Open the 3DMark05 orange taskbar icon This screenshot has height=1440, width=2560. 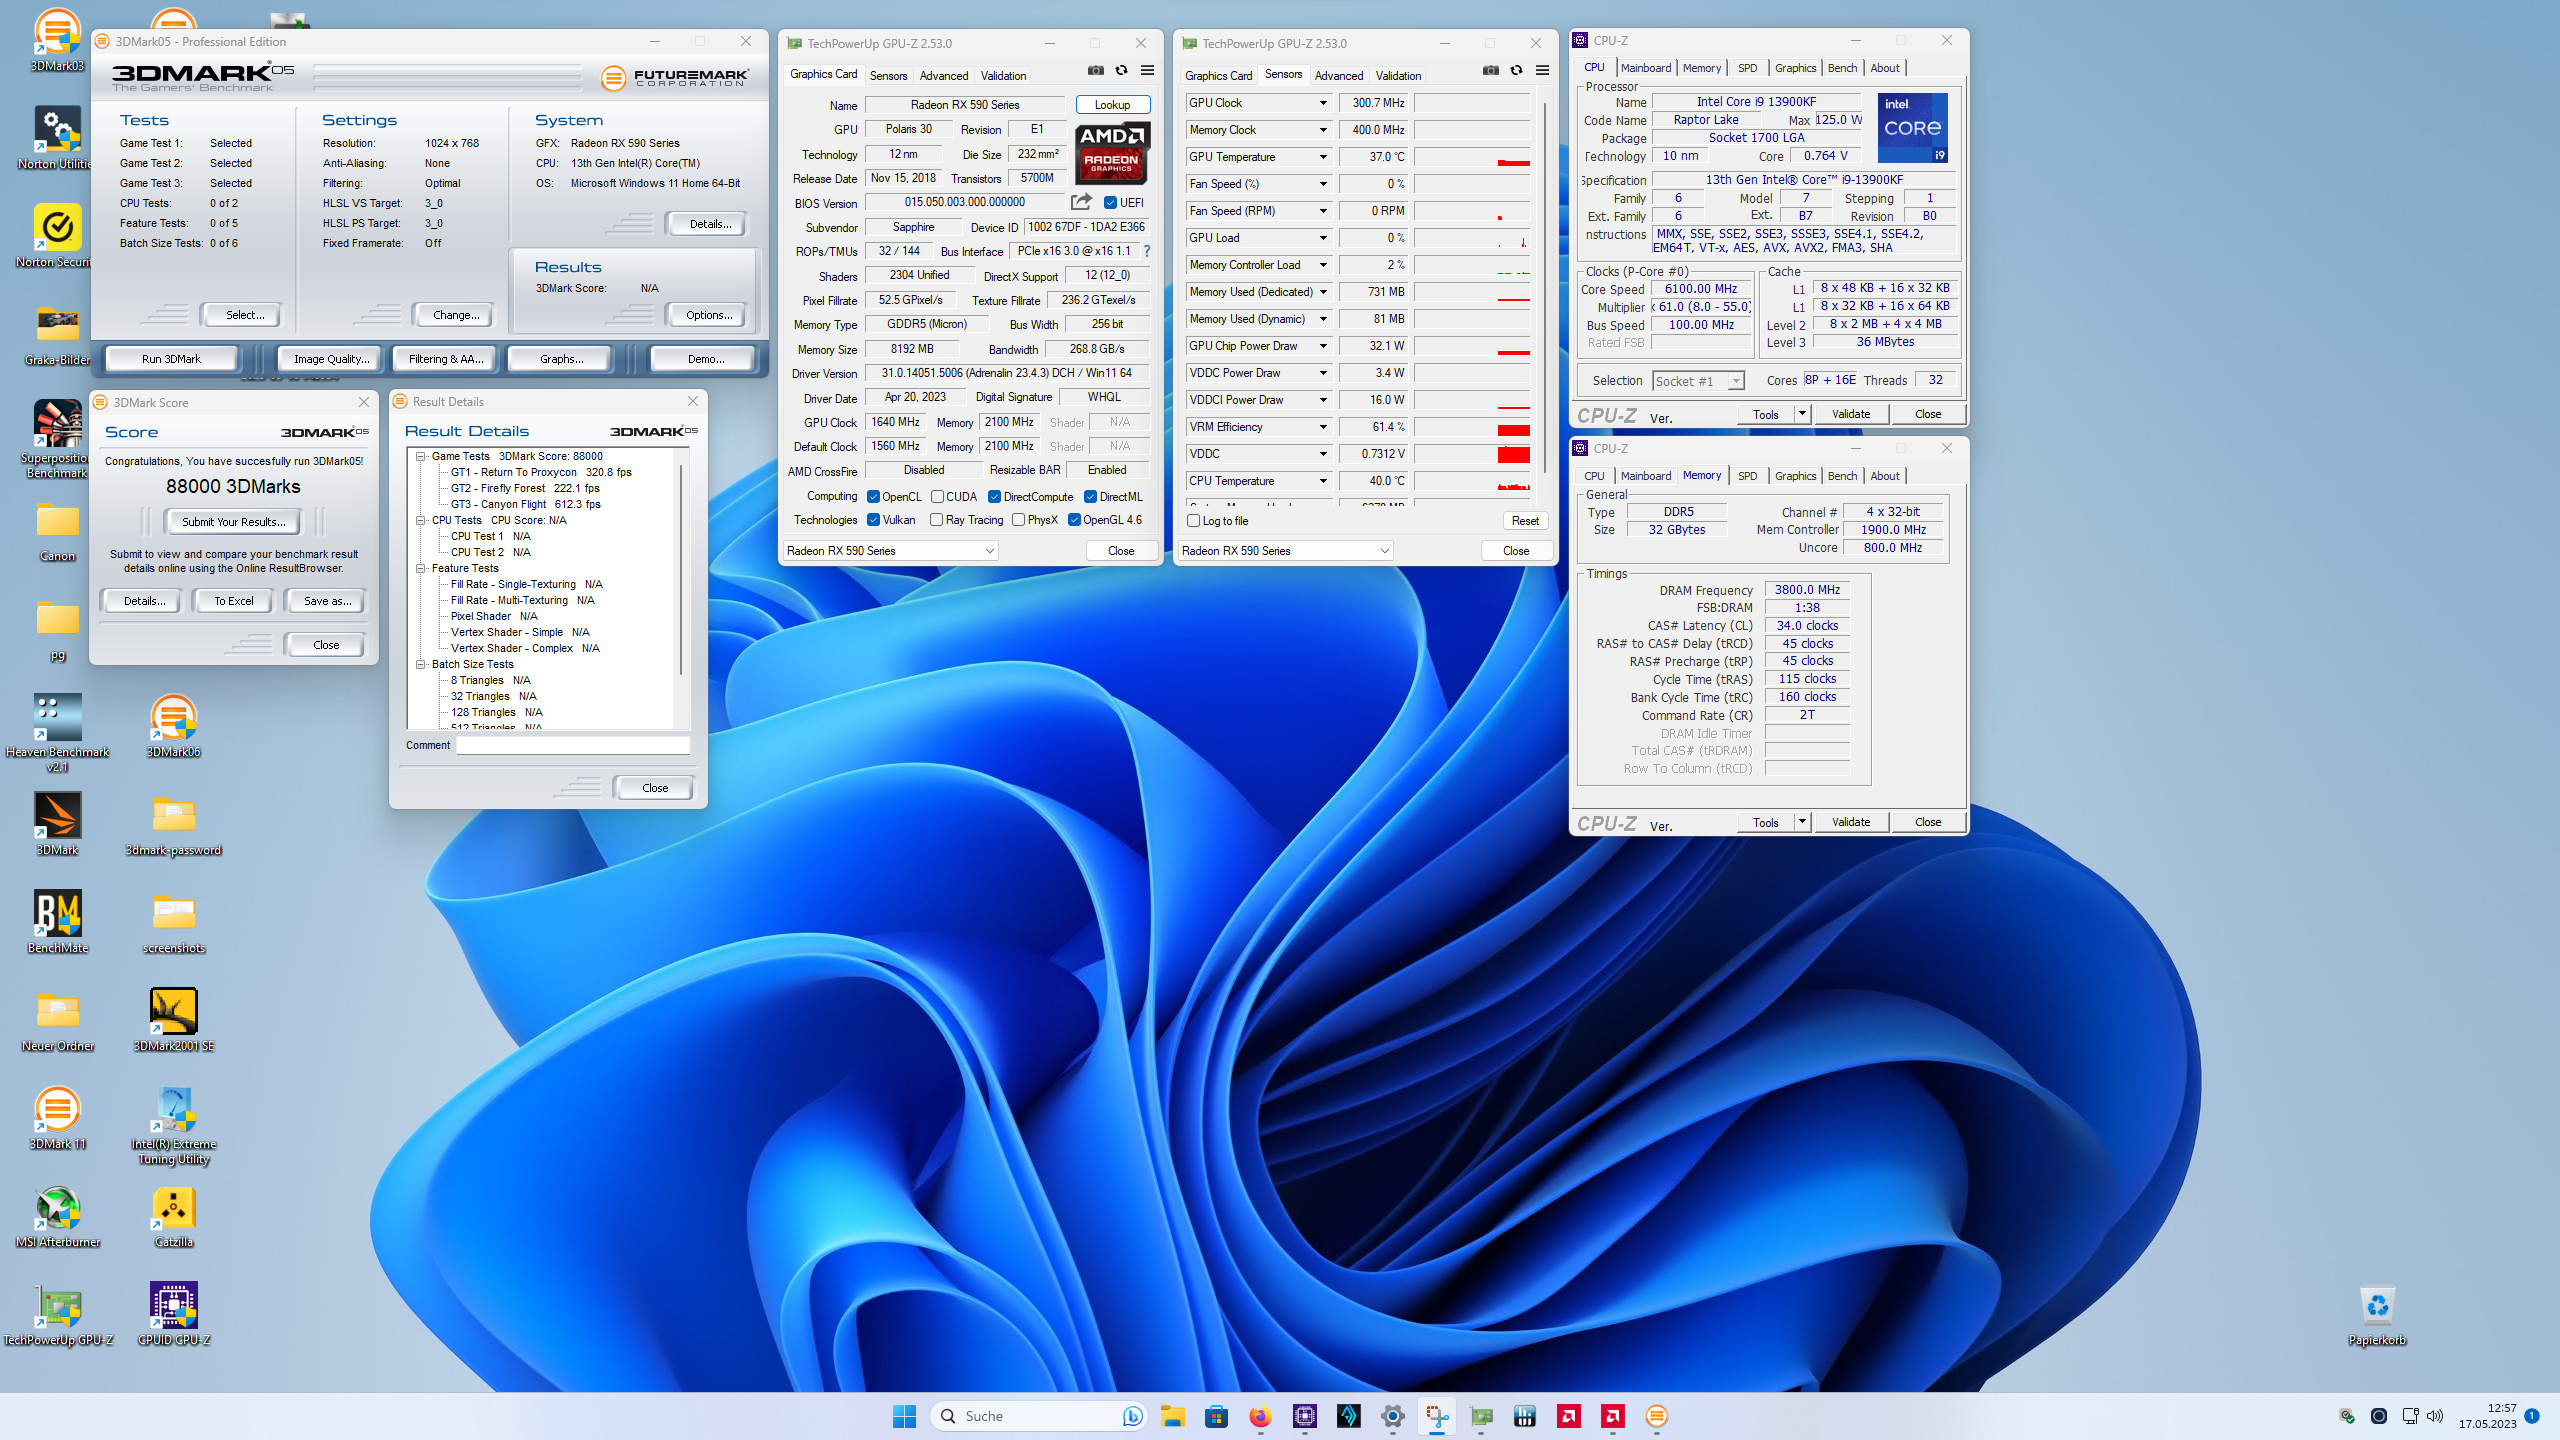[1657, 1416]
